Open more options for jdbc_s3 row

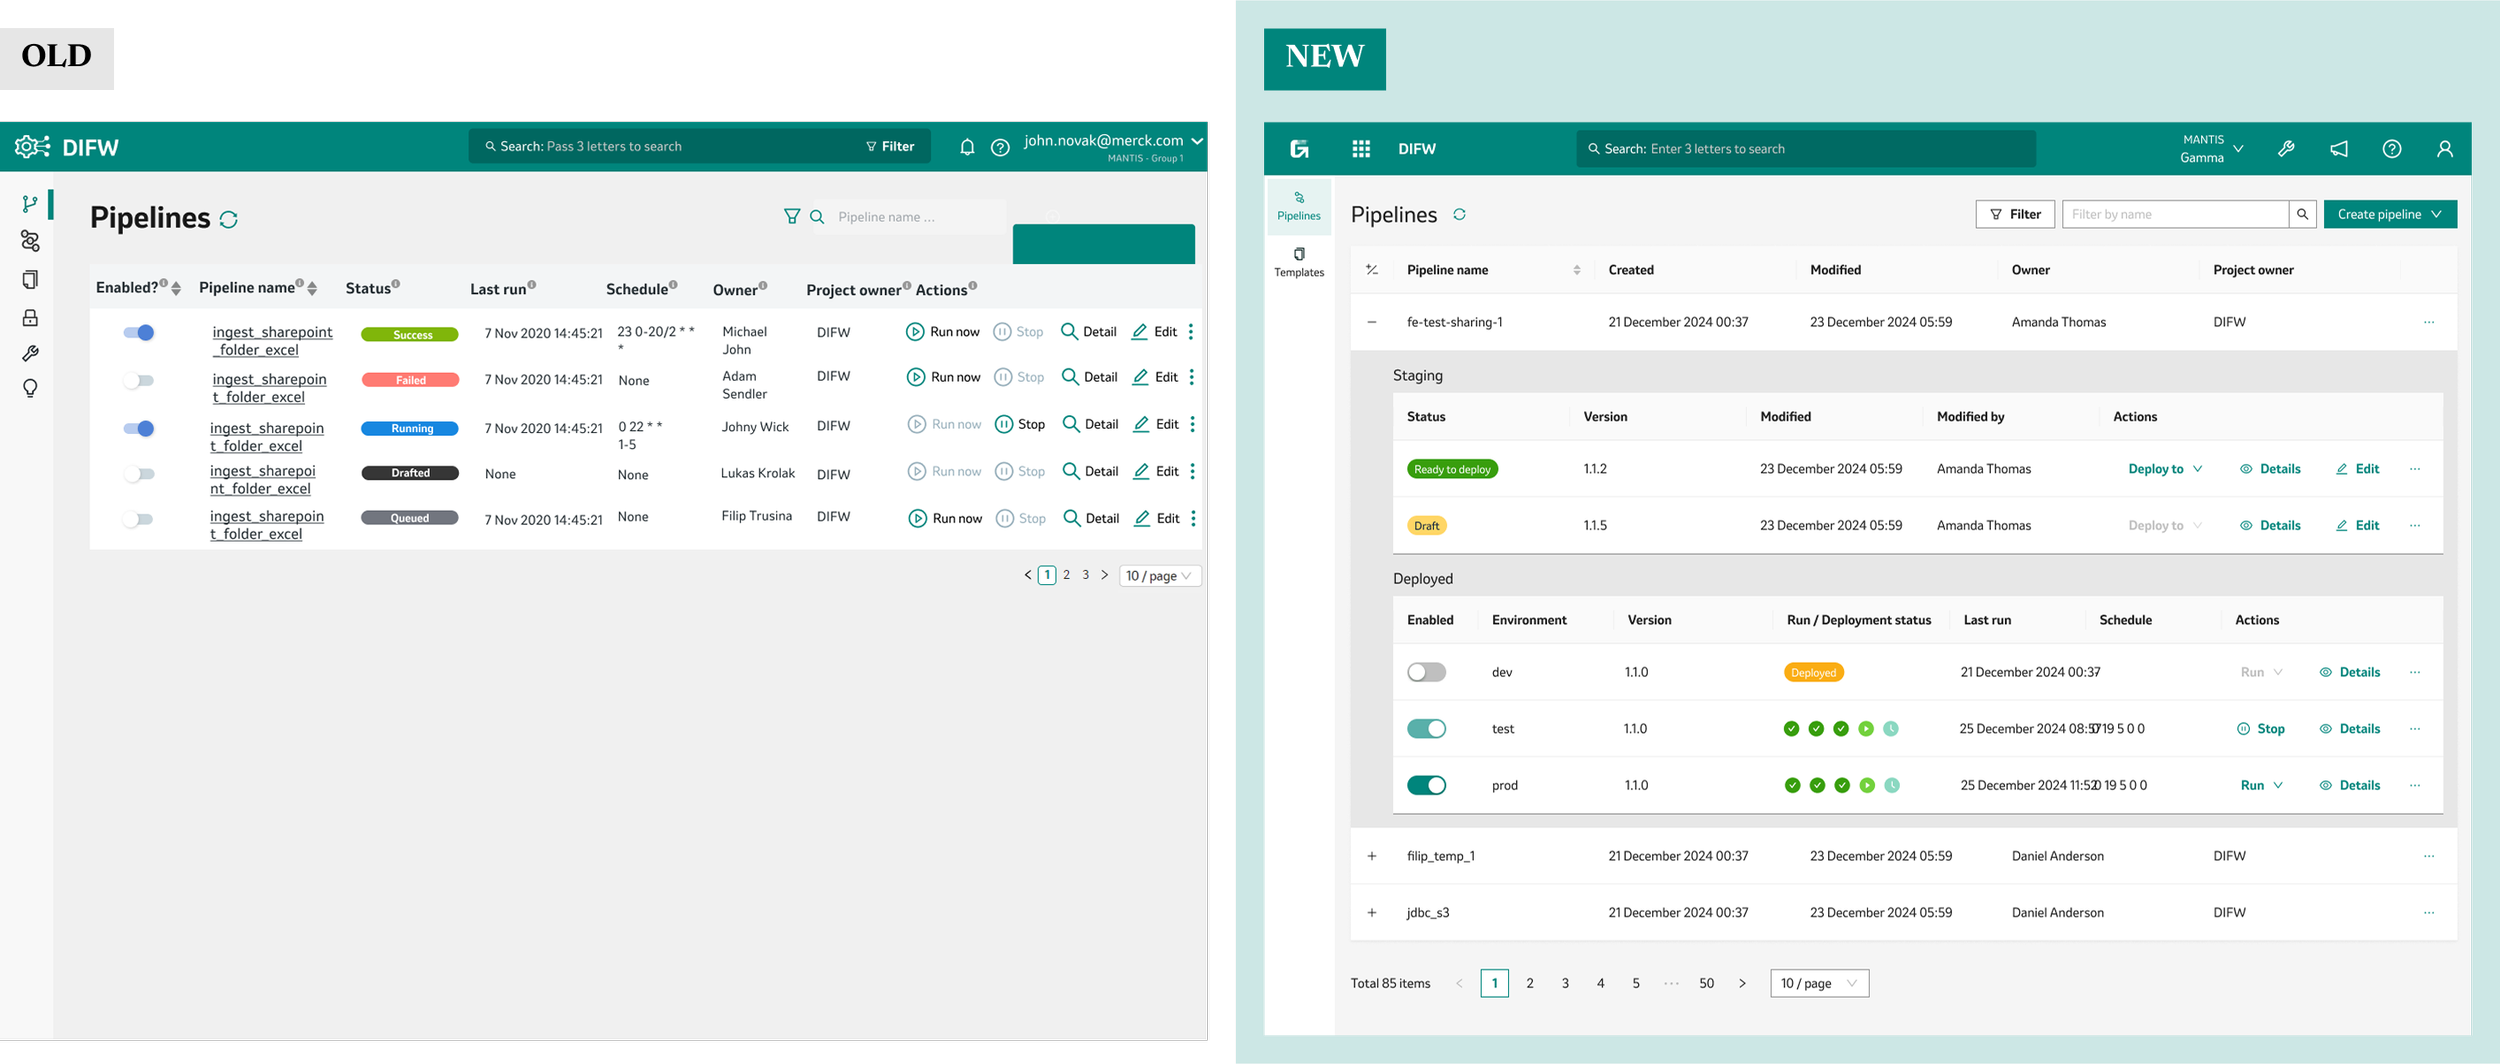tap(2429, 912)
